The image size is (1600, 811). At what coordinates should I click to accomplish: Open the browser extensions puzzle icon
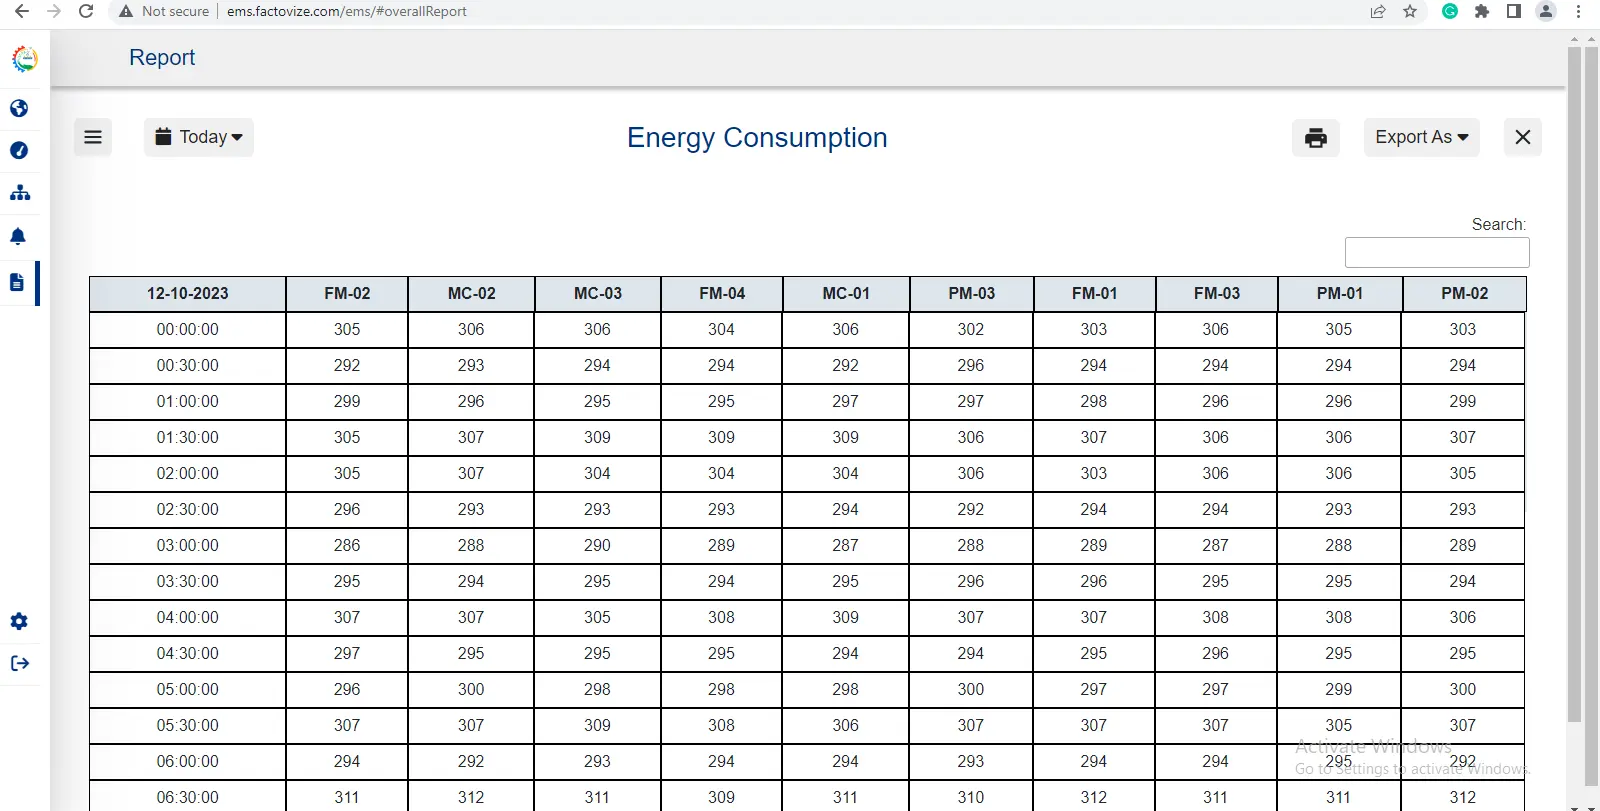1482,11
